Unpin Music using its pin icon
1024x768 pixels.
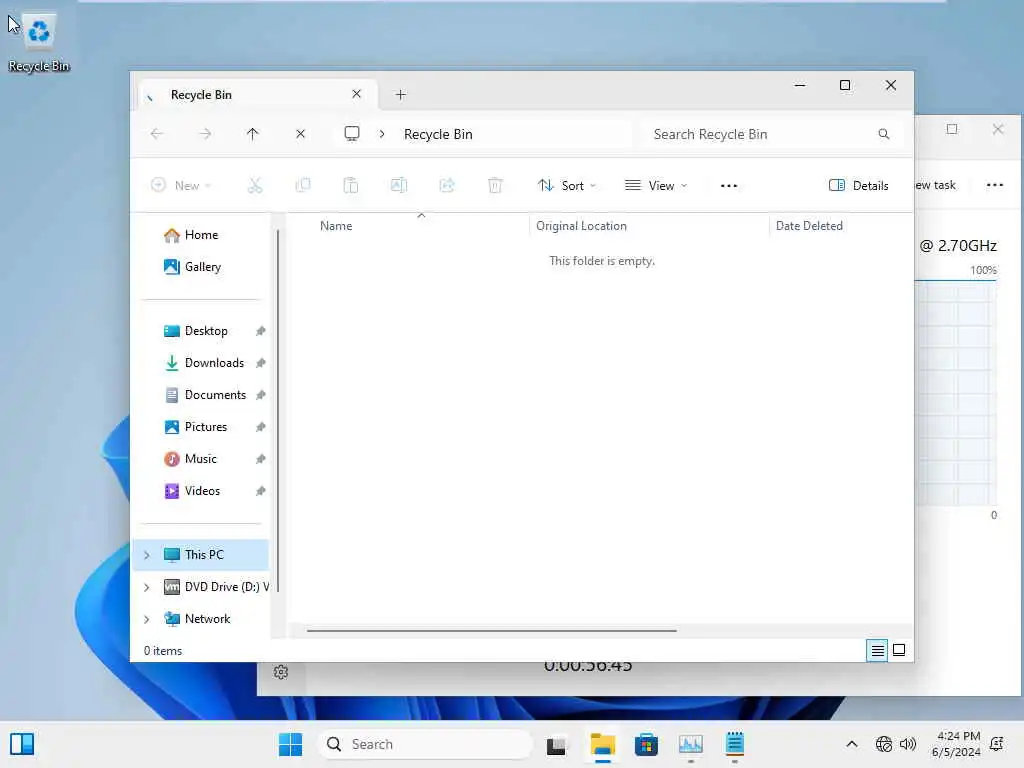tap(261, 459)
